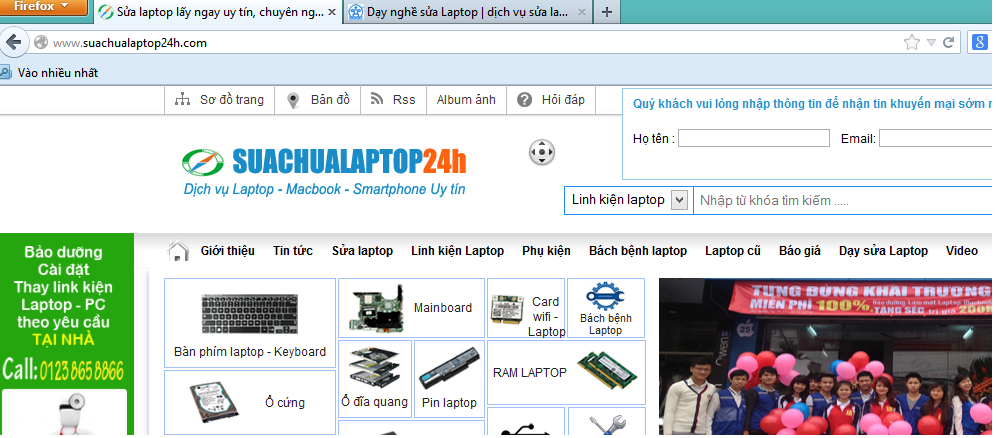Click the SUACHUALAPTOP24h site logo
This screenshot has height=438, width=996.
coord(324,161)
